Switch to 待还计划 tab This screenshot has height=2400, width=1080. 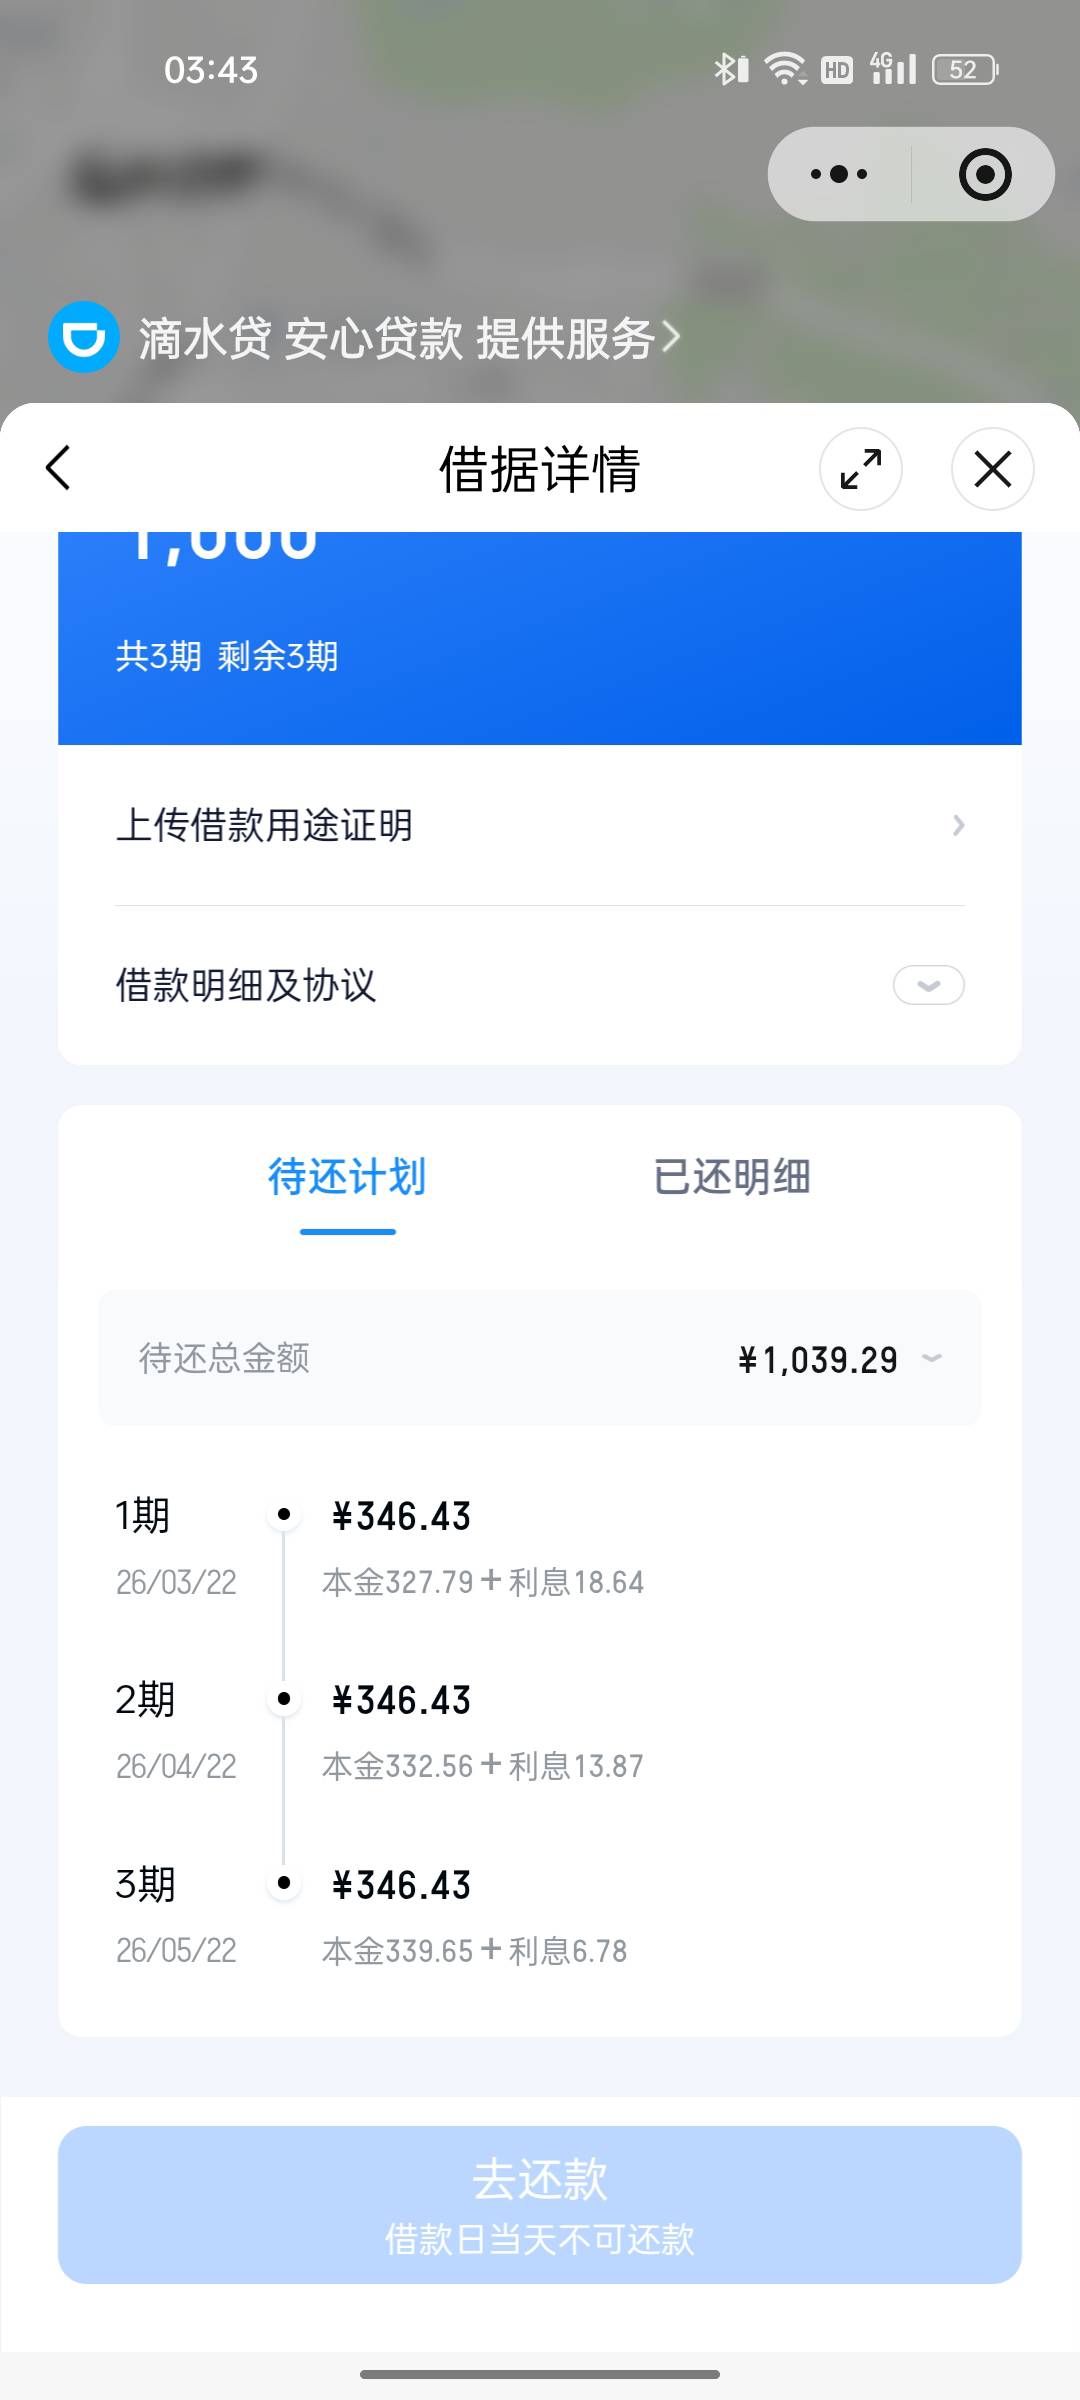pyautogui.click(x=347, y=1178)
